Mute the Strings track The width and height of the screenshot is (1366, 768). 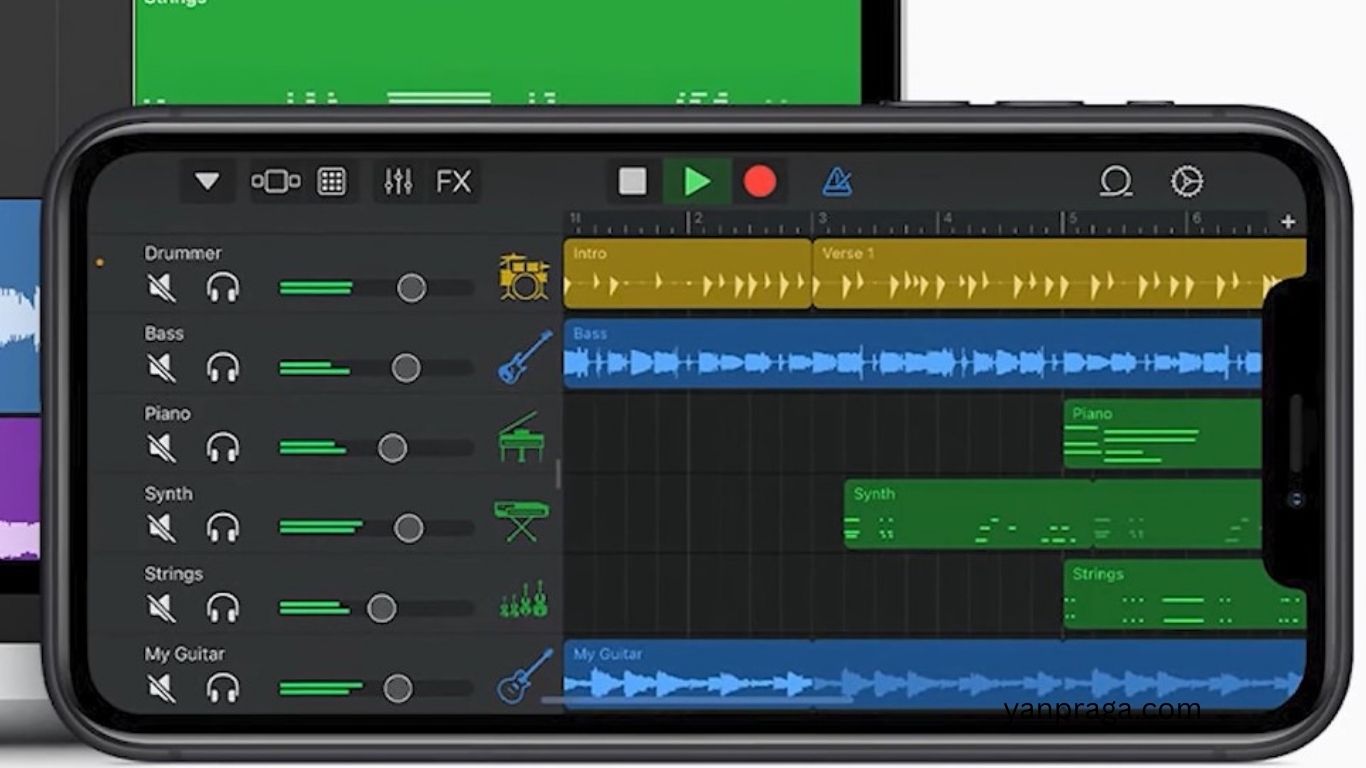161,608
